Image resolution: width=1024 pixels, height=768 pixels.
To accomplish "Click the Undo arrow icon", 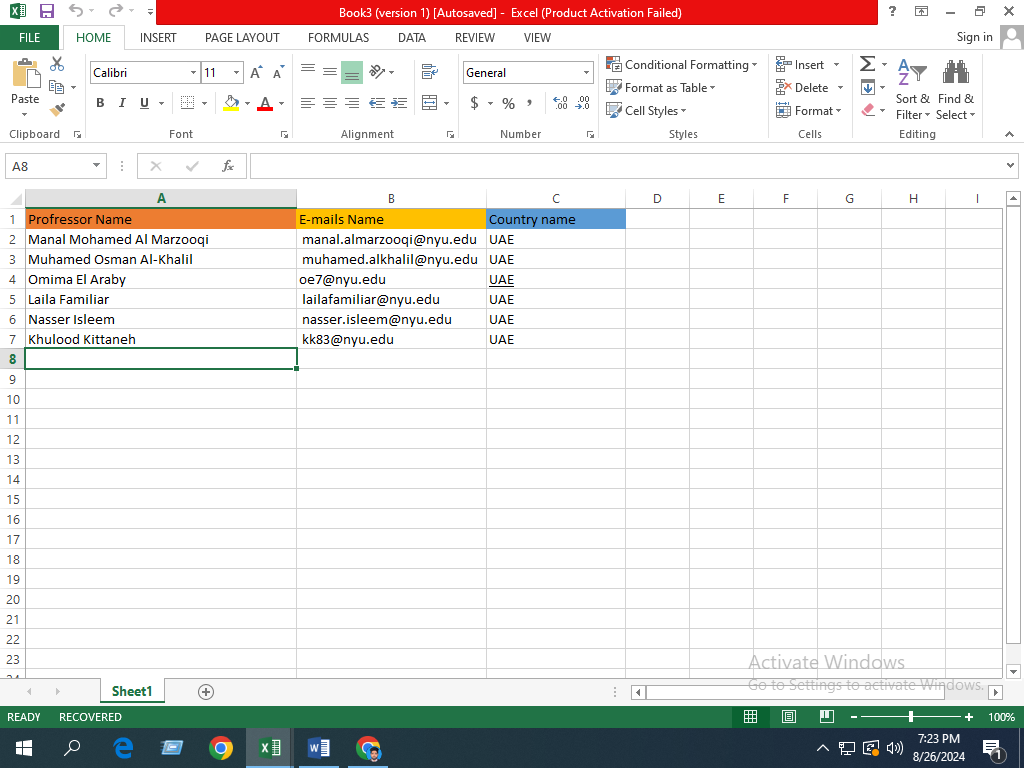I will click(x=76, y=11).
